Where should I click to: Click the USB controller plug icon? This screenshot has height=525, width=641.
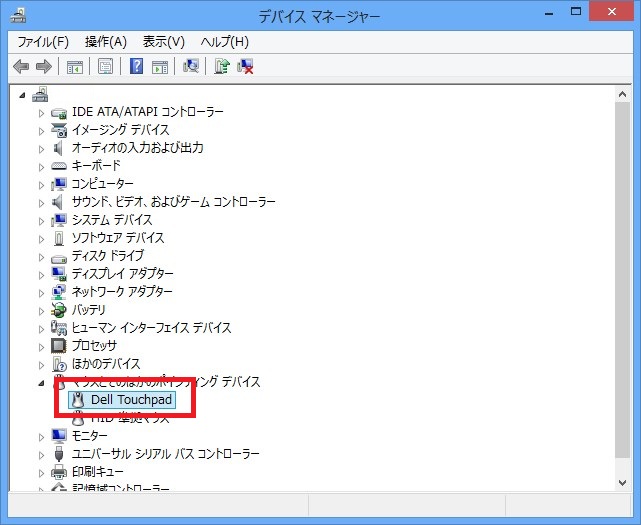(59, 454)
